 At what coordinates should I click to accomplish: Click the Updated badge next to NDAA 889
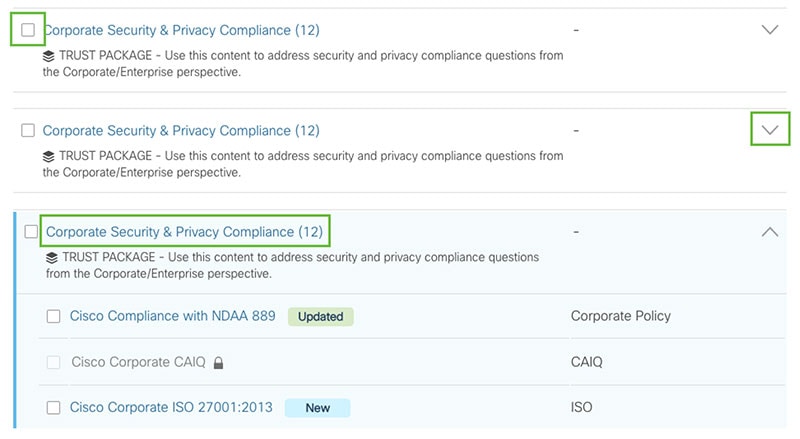pyautogui.click(x=320, y=316)
